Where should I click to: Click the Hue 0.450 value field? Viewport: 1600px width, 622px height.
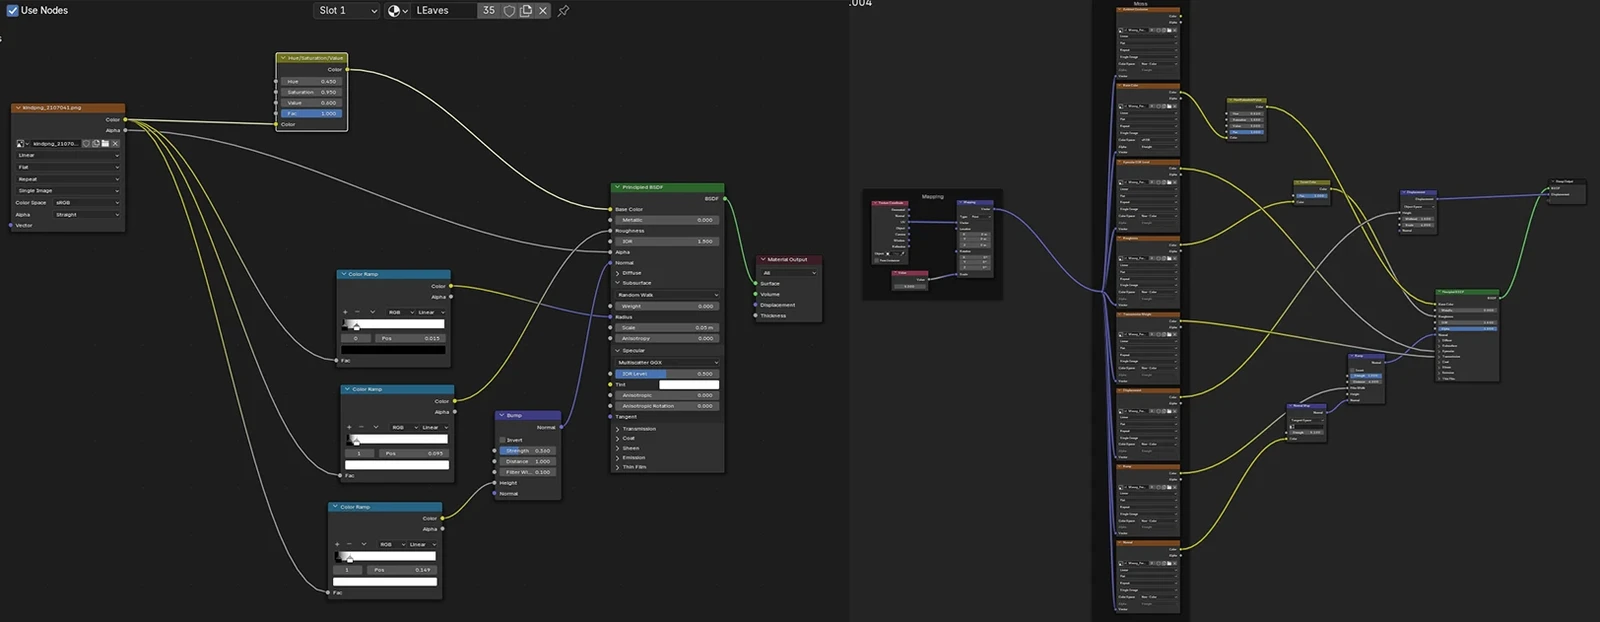click(x=312, y=81)
